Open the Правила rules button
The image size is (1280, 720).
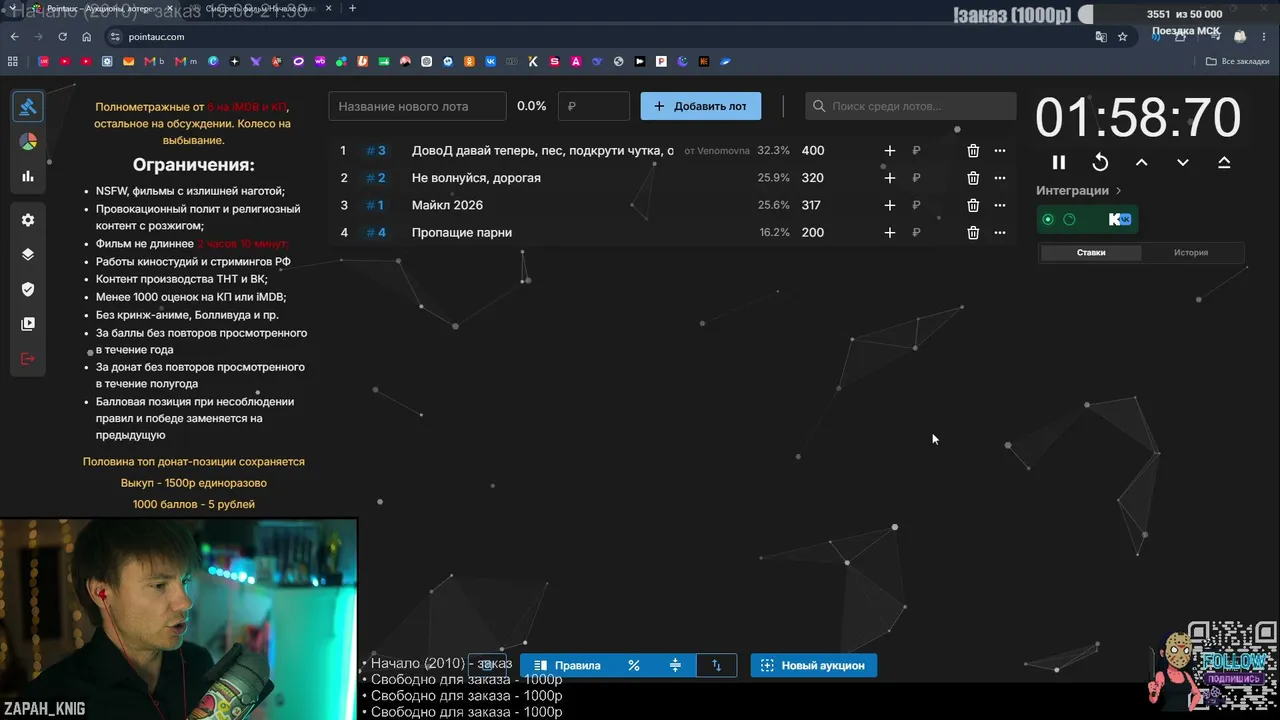tap(567, 665)
